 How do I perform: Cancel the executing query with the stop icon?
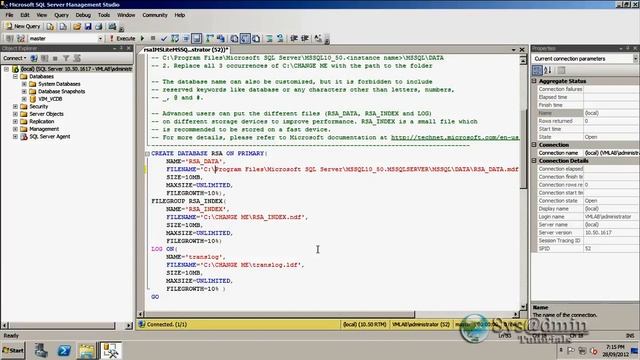pyautogui.click(x=153, y=38)
